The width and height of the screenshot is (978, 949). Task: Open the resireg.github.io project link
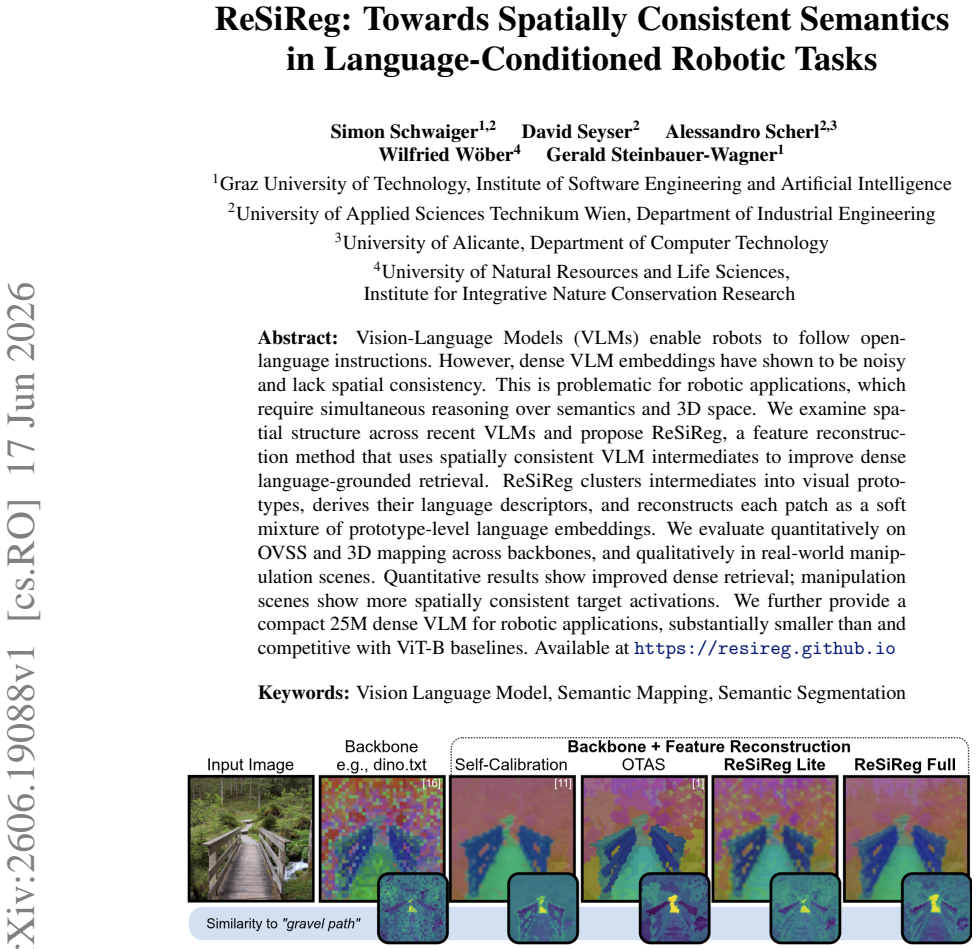764,648
